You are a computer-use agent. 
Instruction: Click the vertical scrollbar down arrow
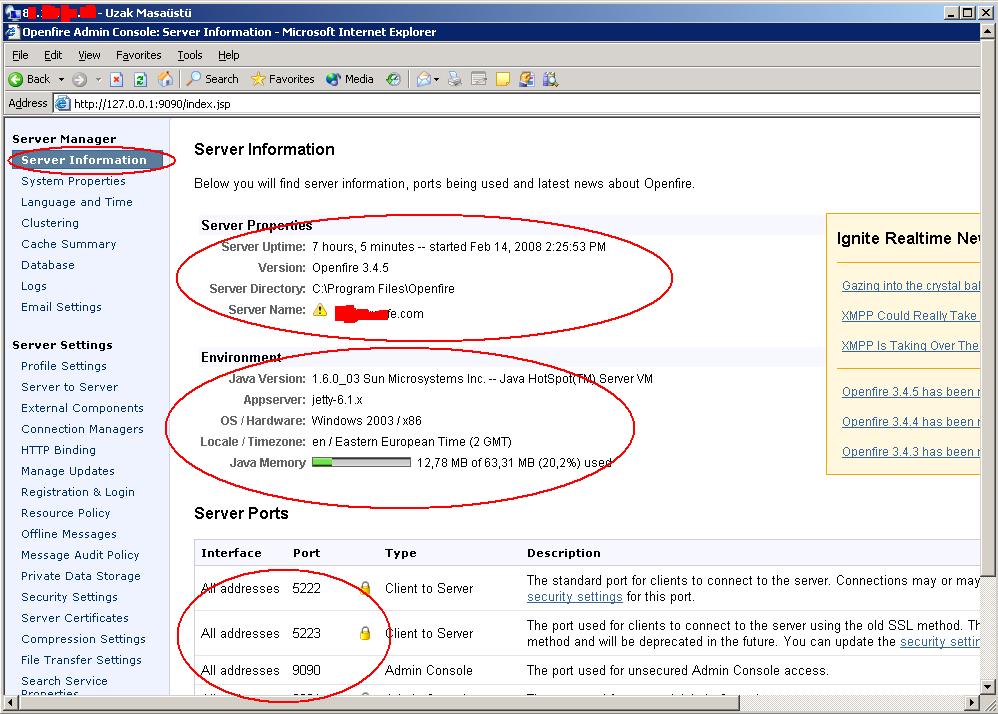click(x=988, y=687)
